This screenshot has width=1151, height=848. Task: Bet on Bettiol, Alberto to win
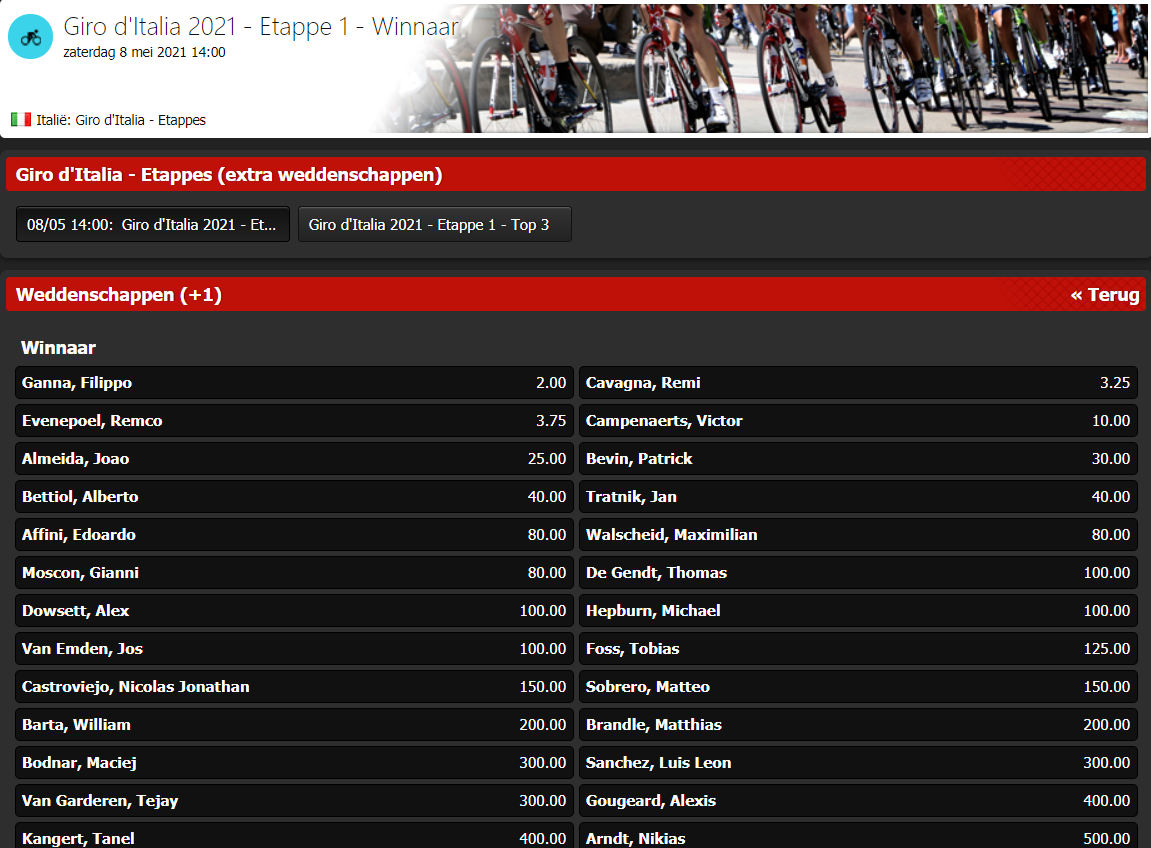coord(294,497)
